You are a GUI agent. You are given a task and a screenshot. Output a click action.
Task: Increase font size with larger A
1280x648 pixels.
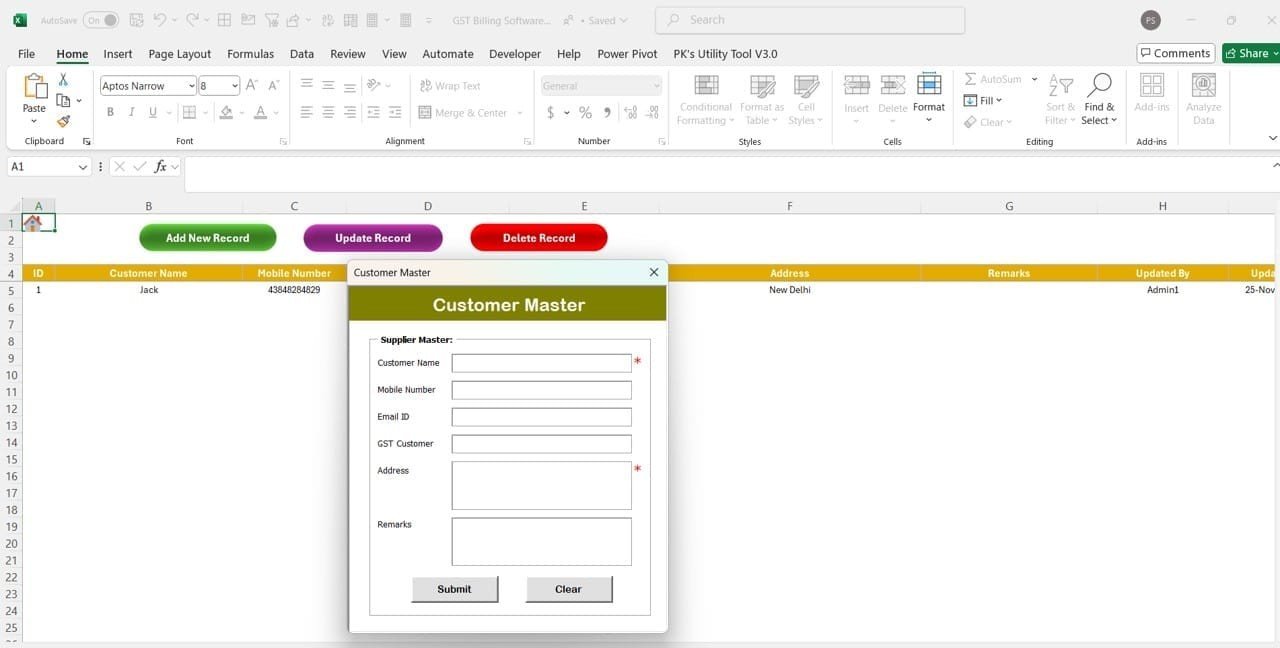252,86
